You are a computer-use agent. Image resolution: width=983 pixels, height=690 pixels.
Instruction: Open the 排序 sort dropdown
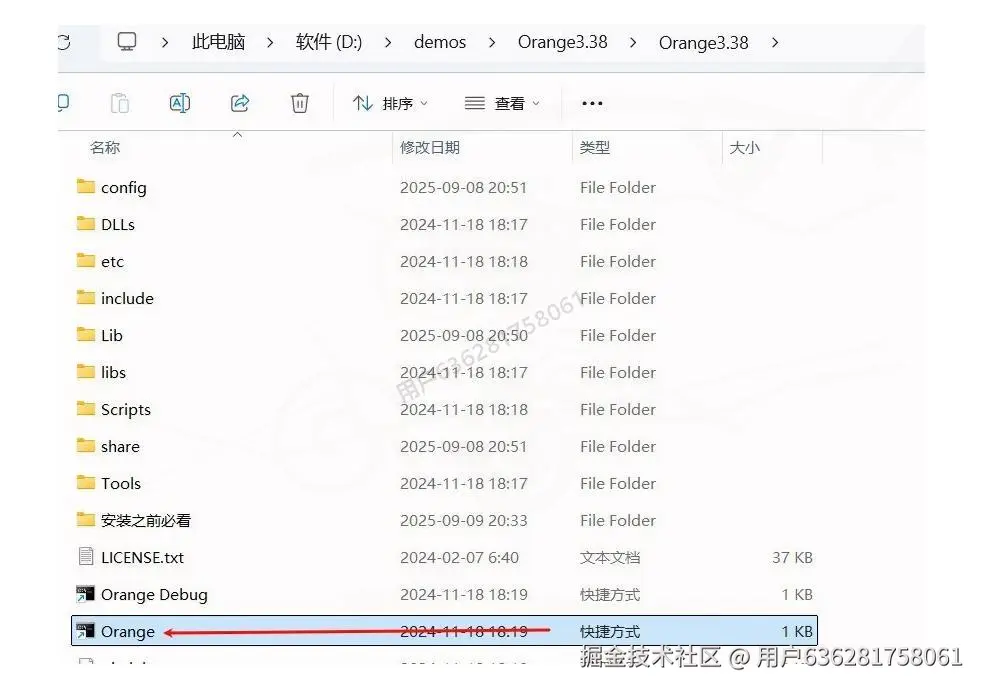coord(390,103)
